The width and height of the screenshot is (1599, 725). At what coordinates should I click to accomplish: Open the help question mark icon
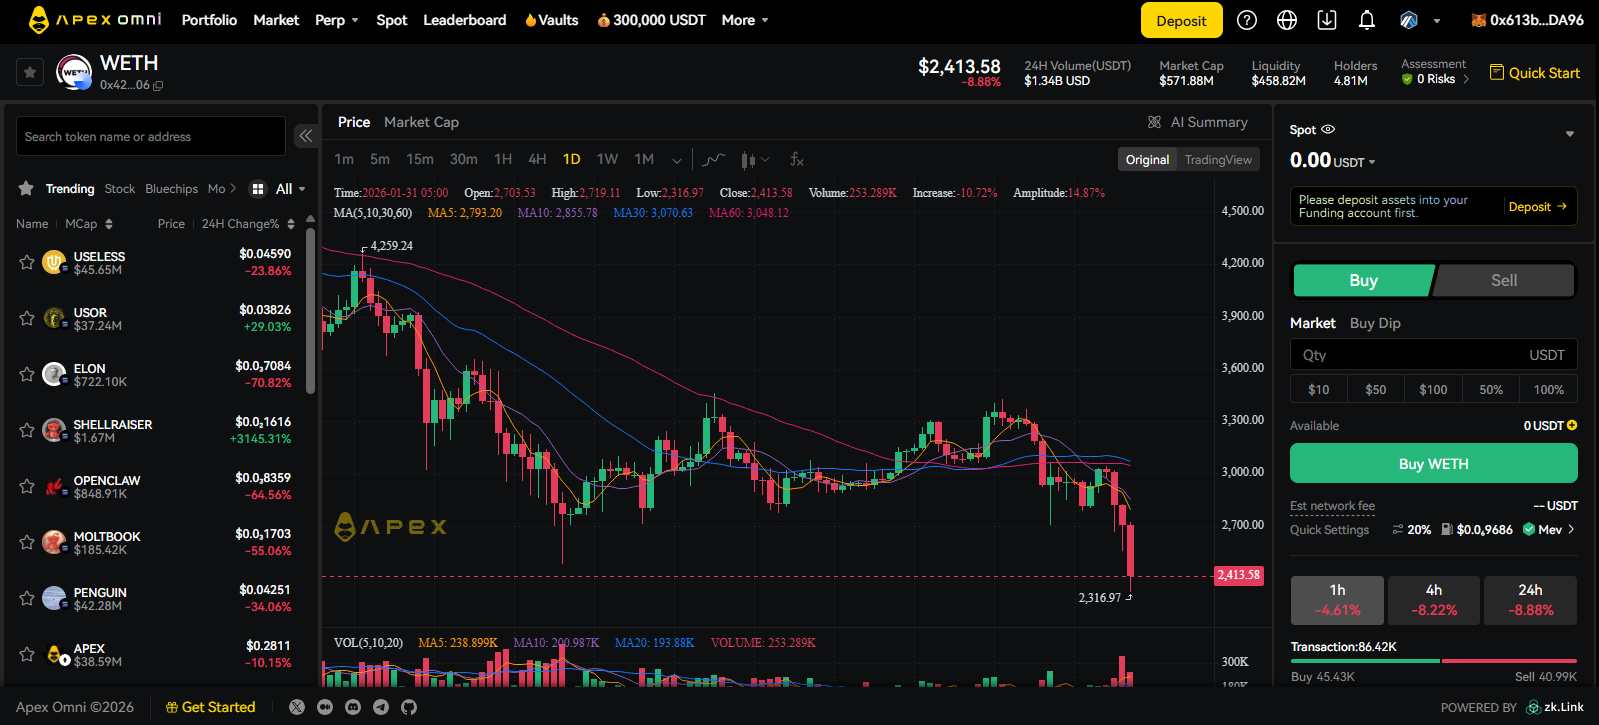click(1247, 20)
